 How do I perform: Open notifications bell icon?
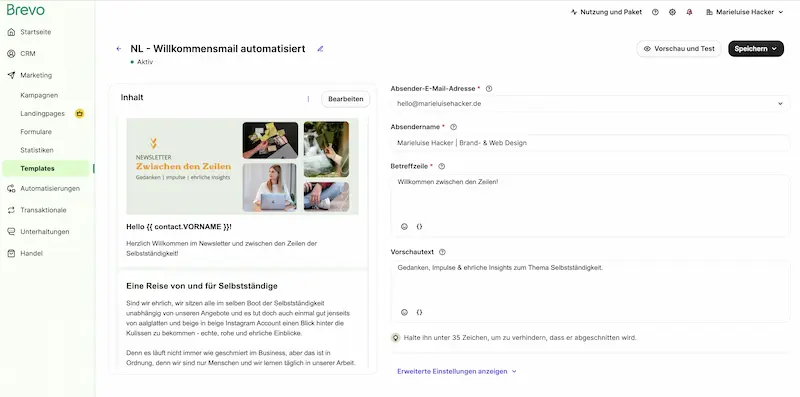pyautogui.click(x=690, y=12)
